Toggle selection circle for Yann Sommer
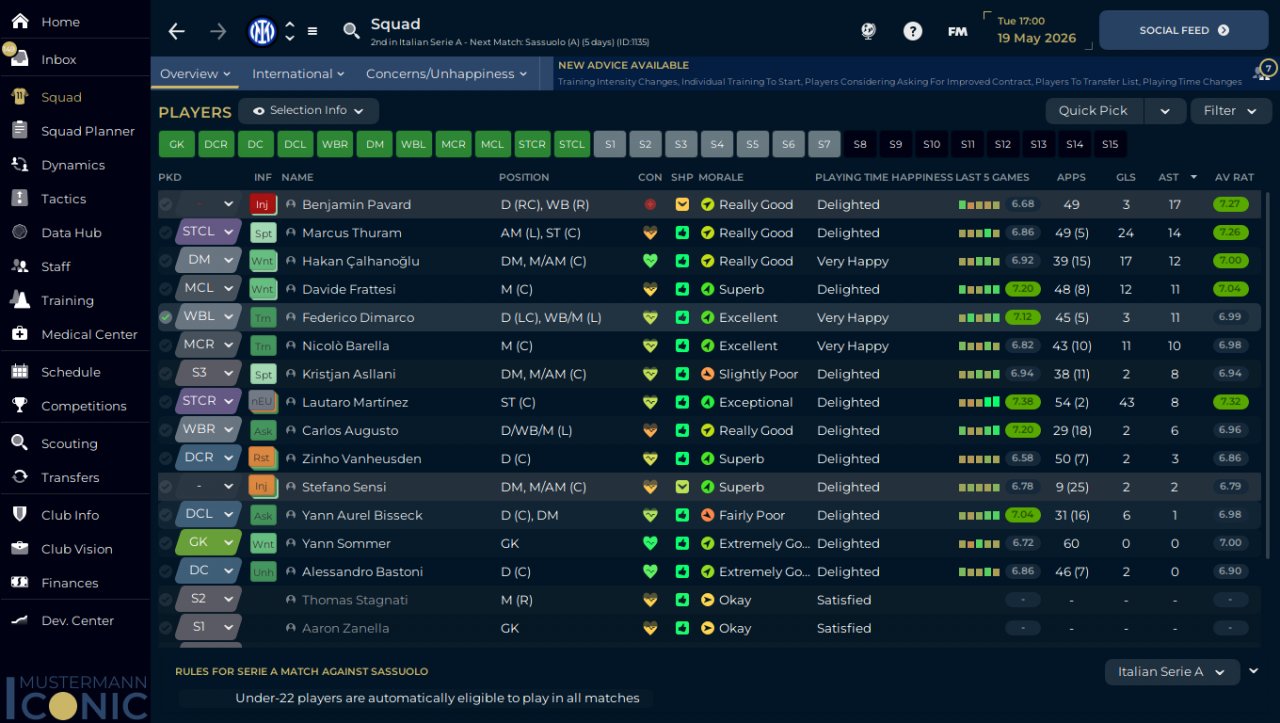1280x723 pixels. click(165, 543)
